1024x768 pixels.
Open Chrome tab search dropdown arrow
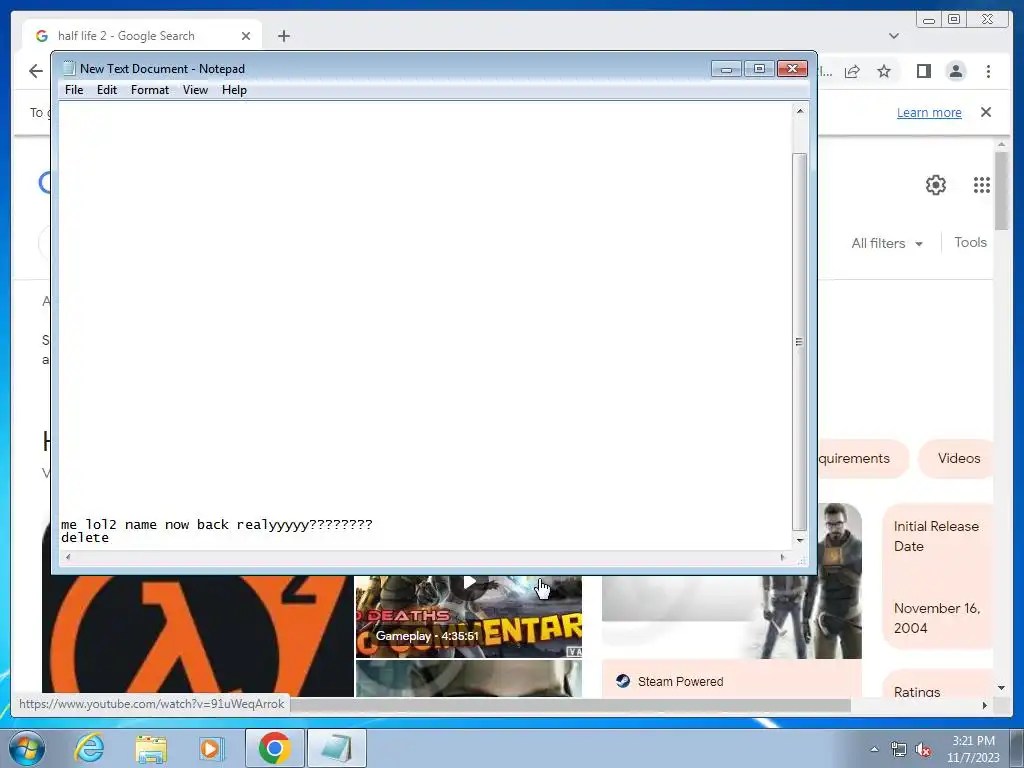[x=893, y=36]
